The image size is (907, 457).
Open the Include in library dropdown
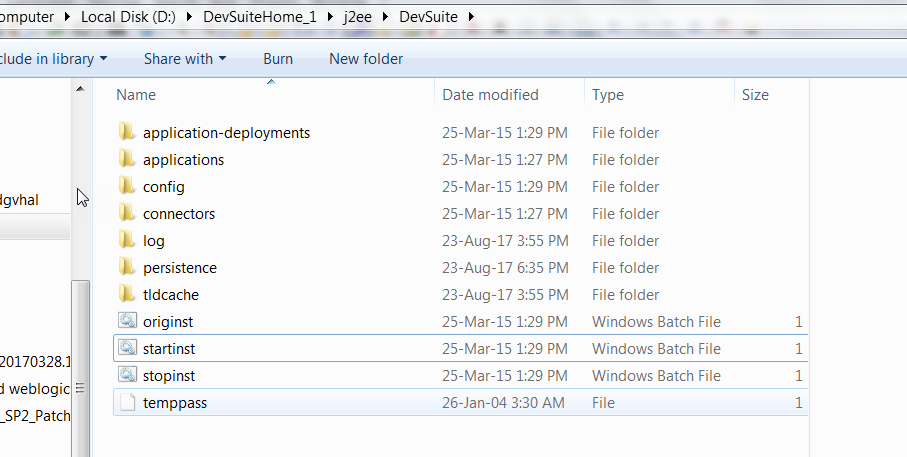(53, 59)
